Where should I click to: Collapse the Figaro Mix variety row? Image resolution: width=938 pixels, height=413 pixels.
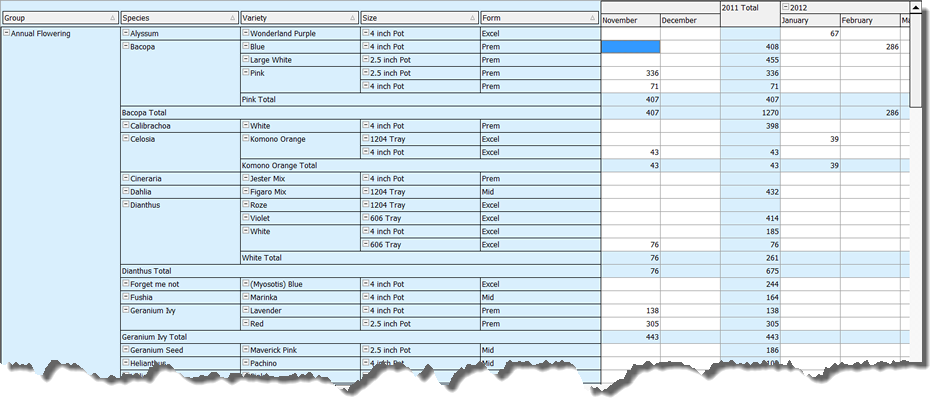coord(246,192)
